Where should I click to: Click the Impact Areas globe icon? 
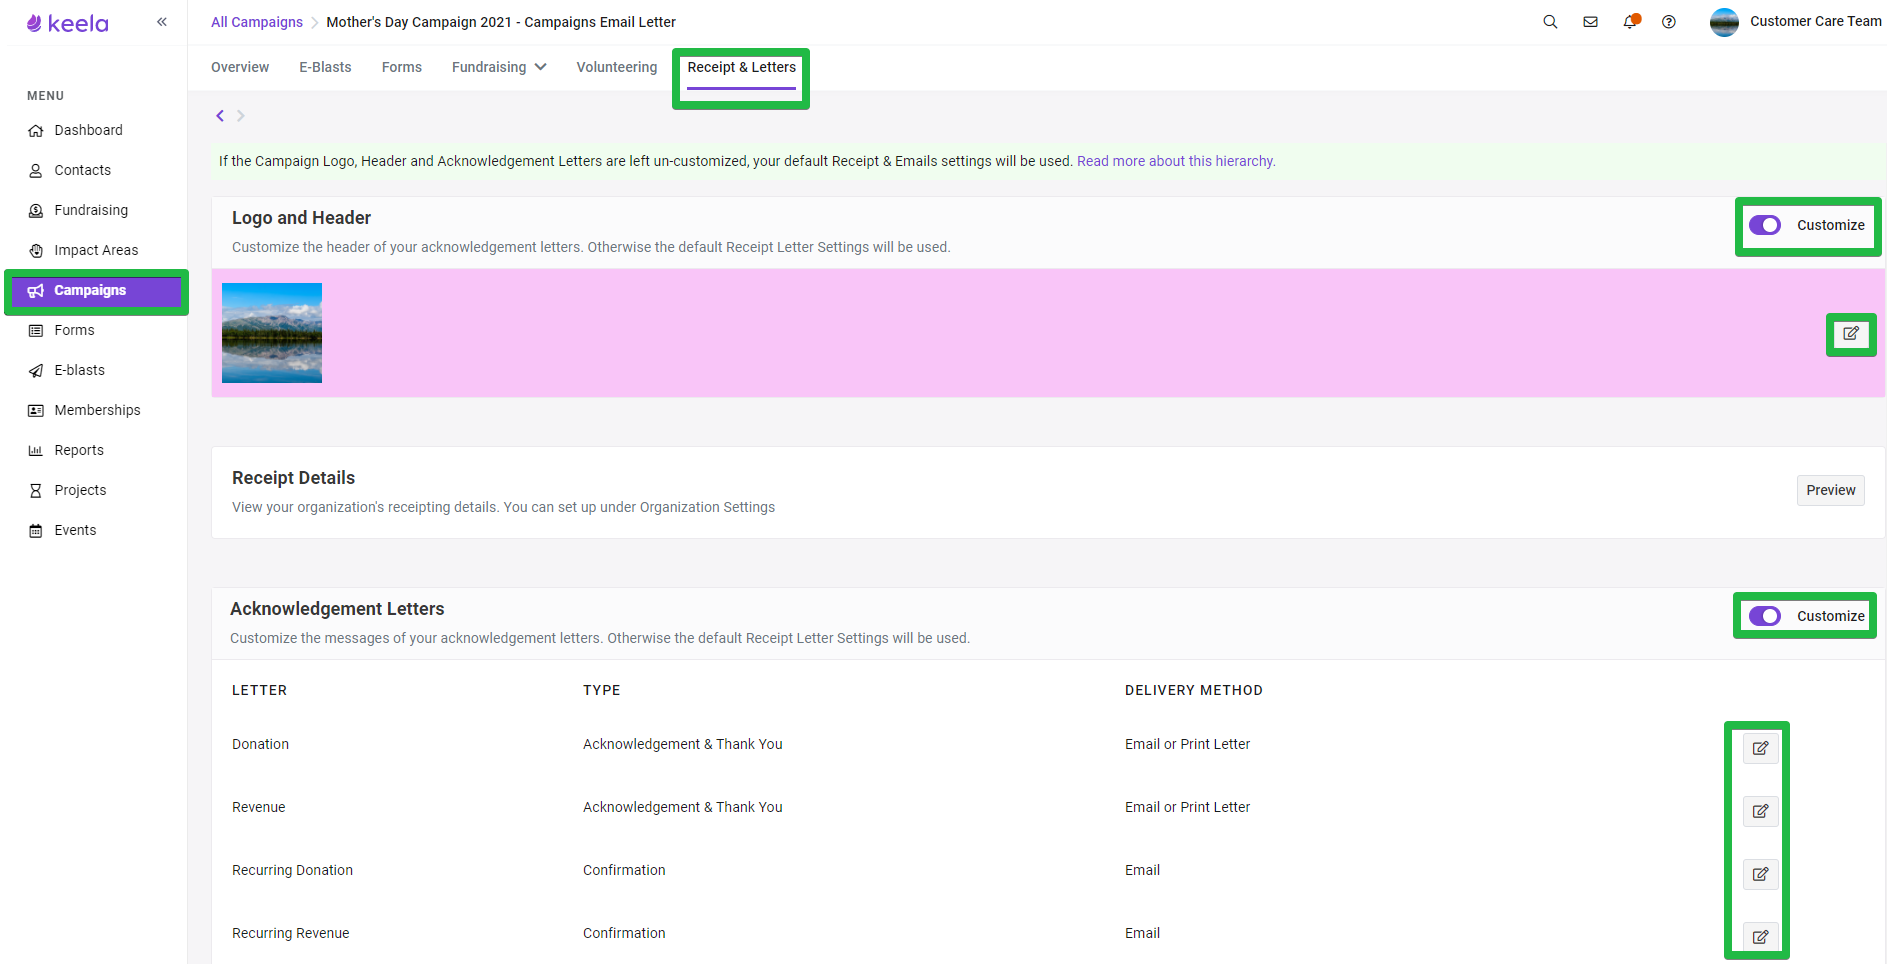(x=36, y=250)
